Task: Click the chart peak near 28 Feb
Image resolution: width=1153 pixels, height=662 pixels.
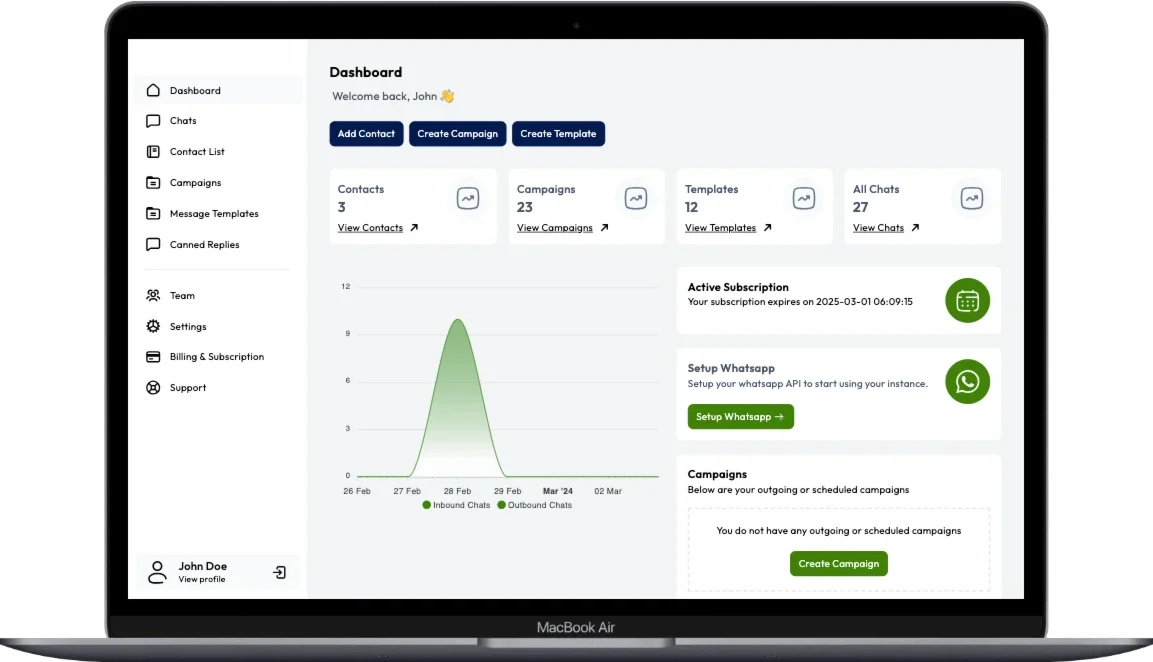Action: 457,320
